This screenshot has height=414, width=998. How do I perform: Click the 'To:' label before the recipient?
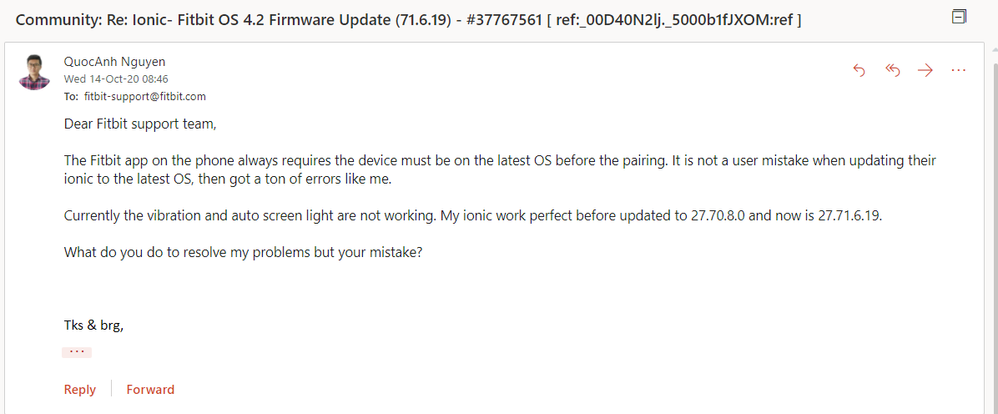click(x=71, y=97)
